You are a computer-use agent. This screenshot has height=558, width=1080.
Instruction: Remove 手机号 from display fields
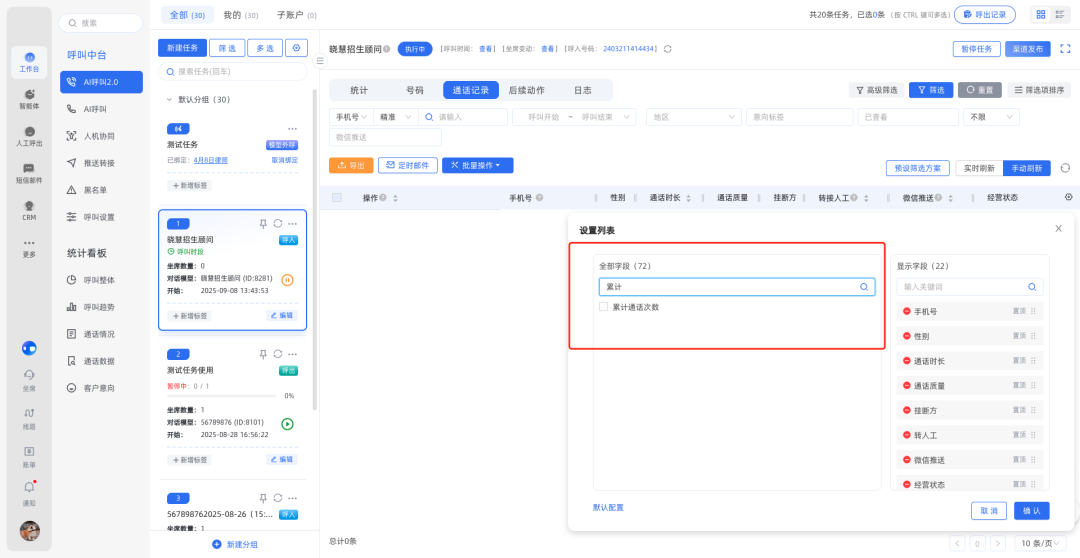[906, 312]
